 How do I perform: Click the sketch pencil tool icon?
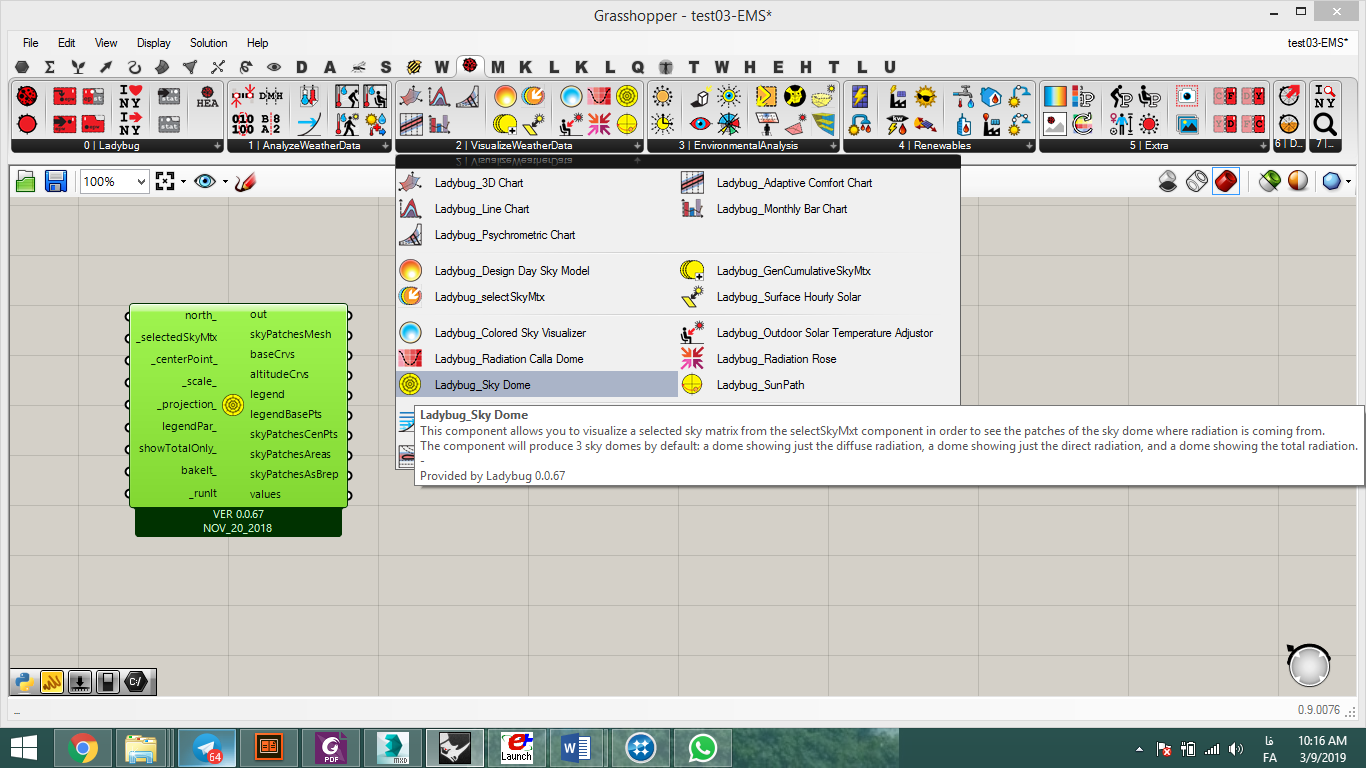point(246,182)
